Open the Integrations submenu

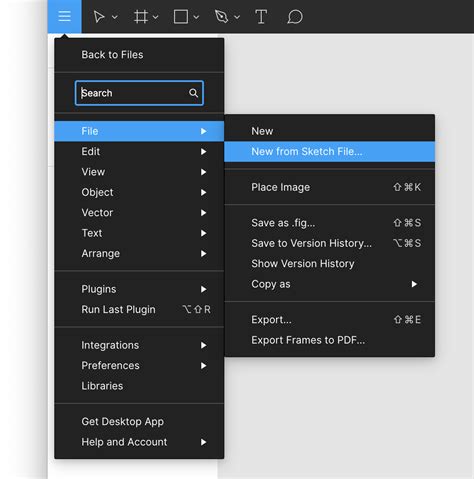[x=139, y=345]
